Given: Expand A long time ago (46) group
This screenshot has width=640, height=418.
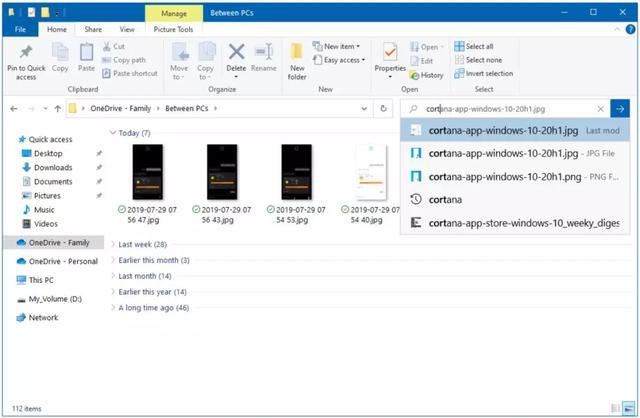Looking at the screenshot, I should click(x=113, y=308).
